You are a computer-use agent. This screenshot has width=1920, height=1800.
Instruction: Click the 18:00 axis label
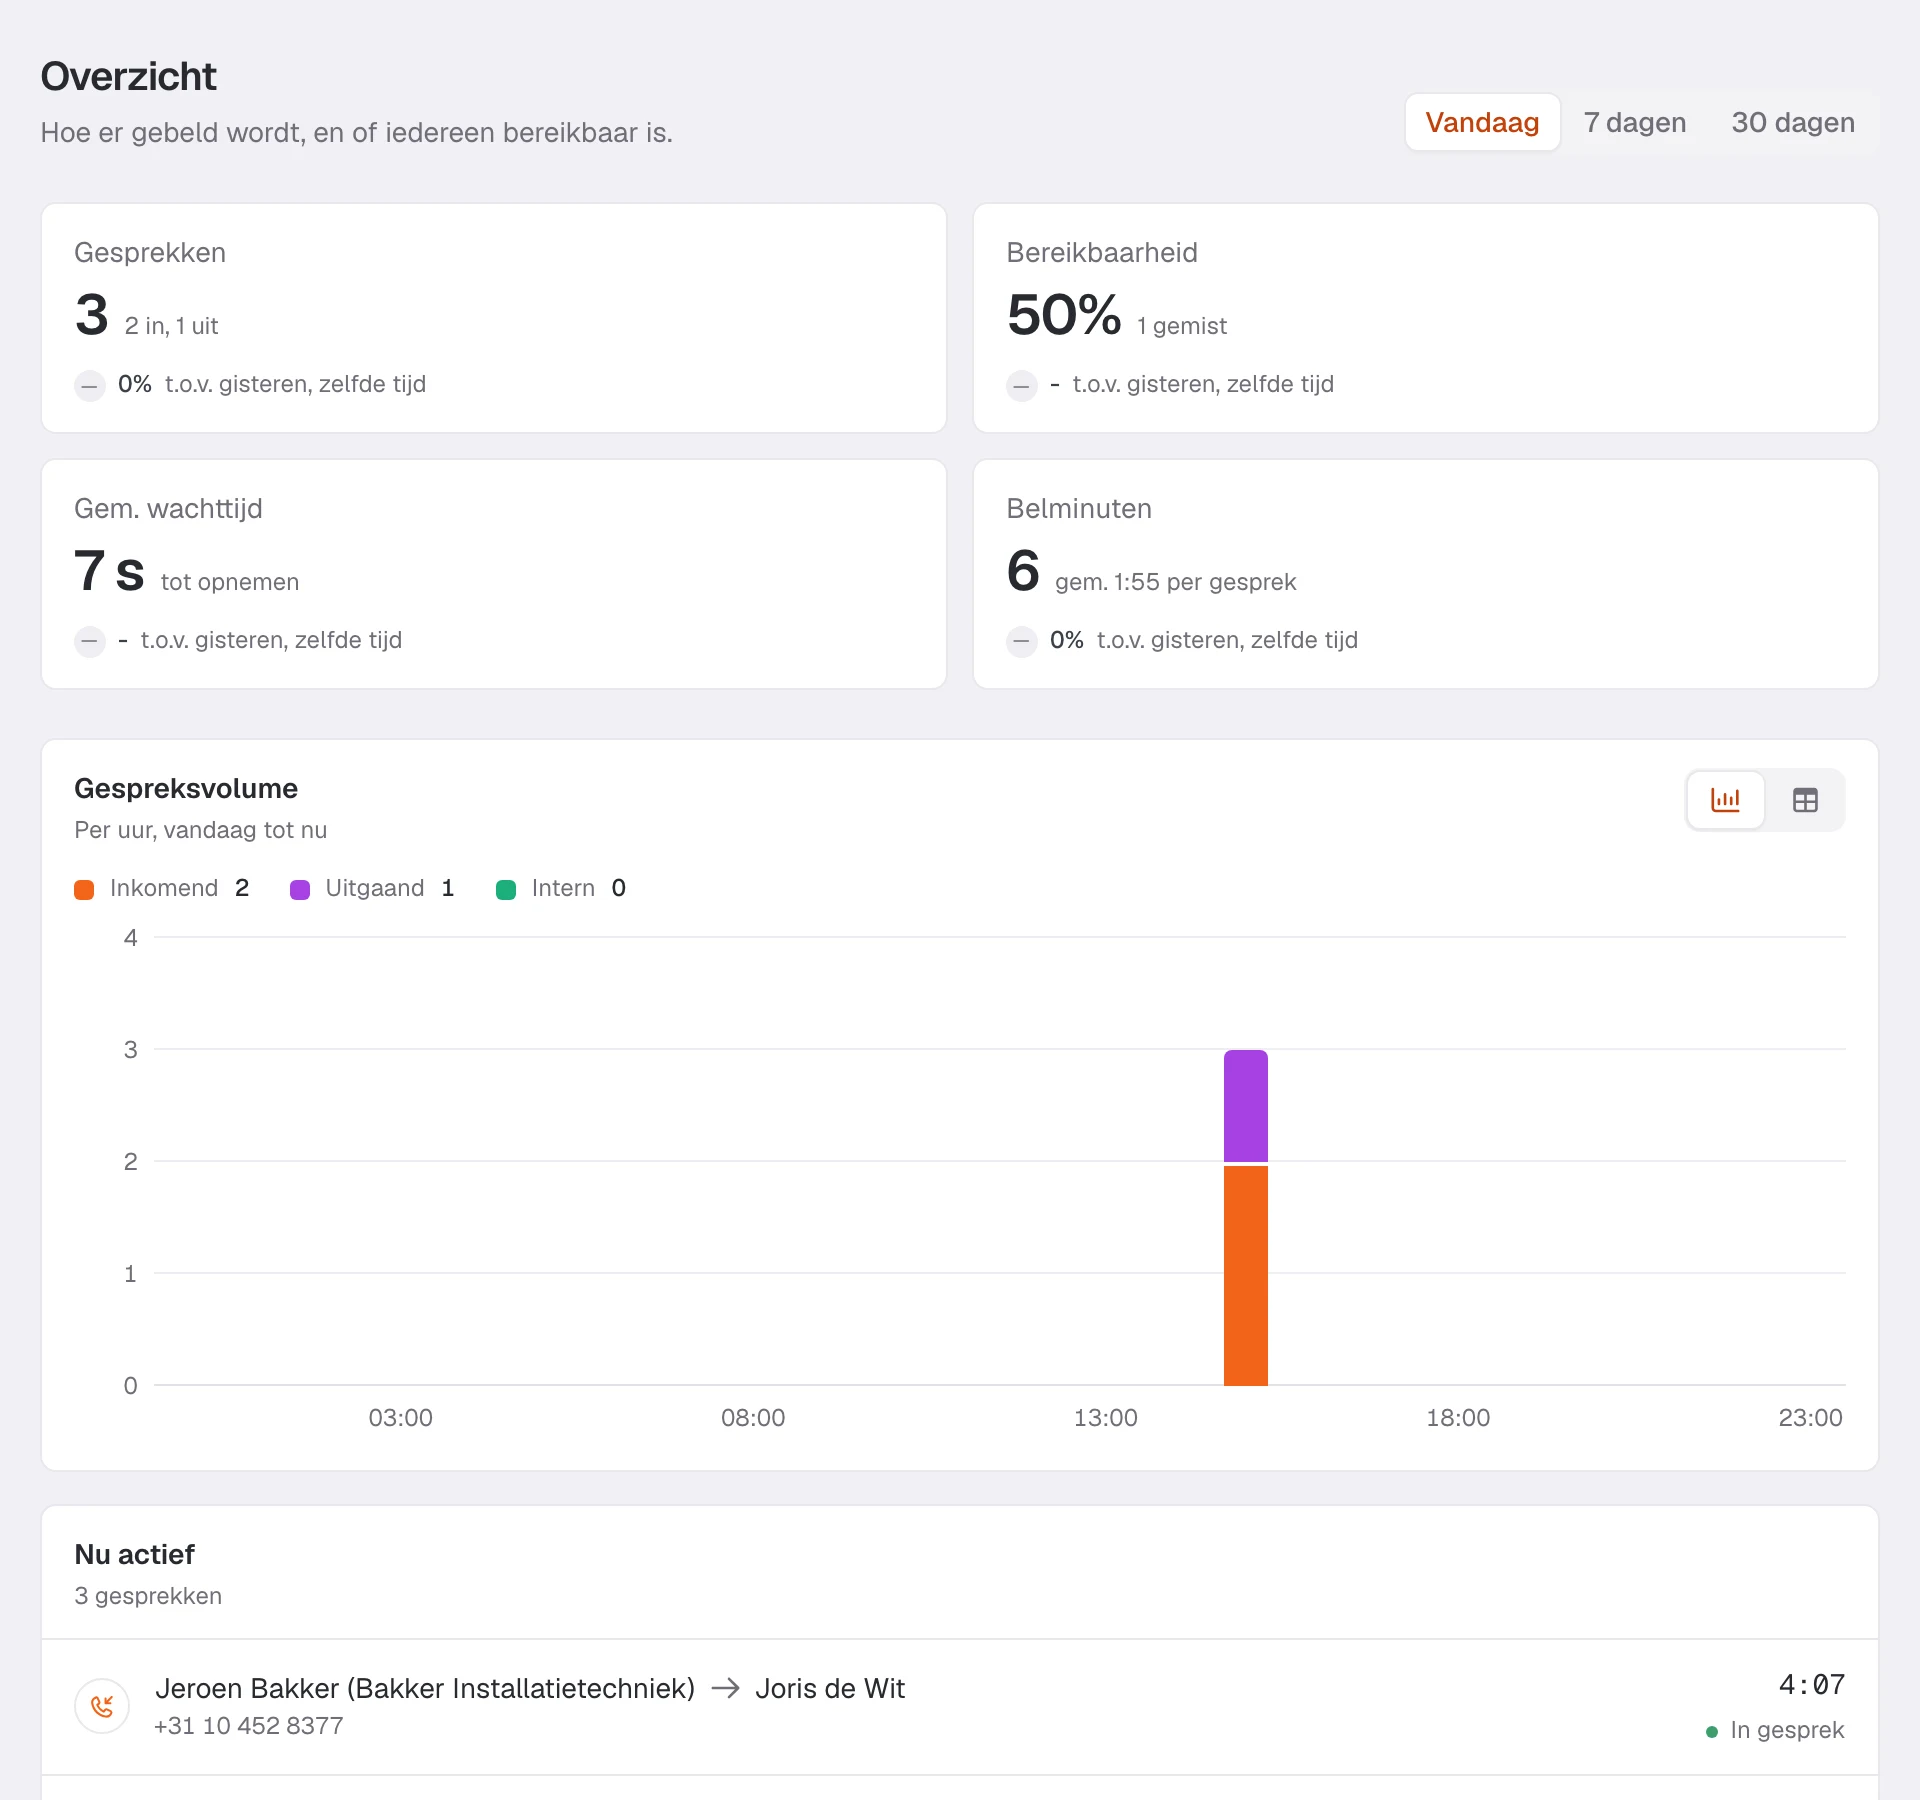[1458, 1417]
